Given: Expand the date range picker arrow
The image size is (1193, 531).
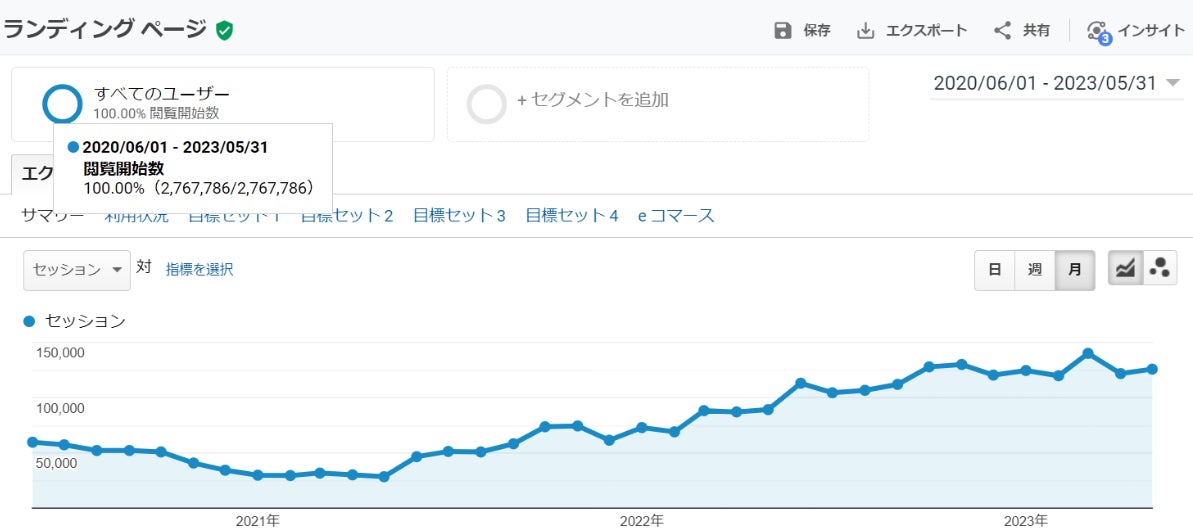Looking at the screenshot, I should pyautogui.click(x=1173, y=84).
